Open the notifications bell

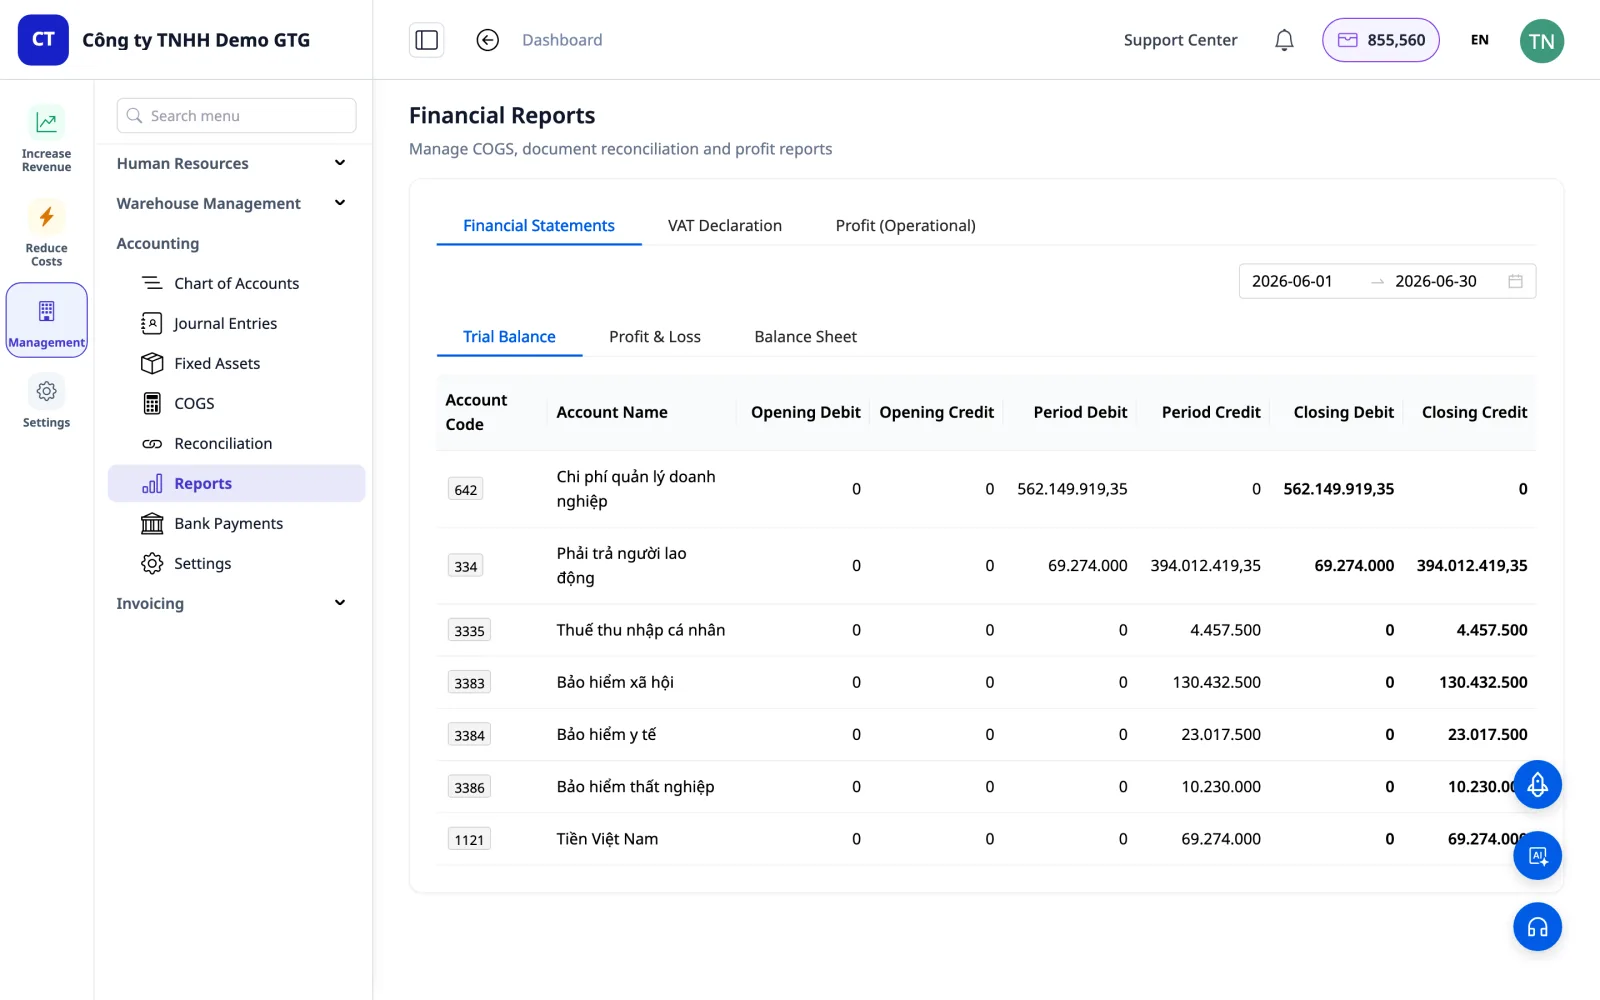tap(1284, 40)
